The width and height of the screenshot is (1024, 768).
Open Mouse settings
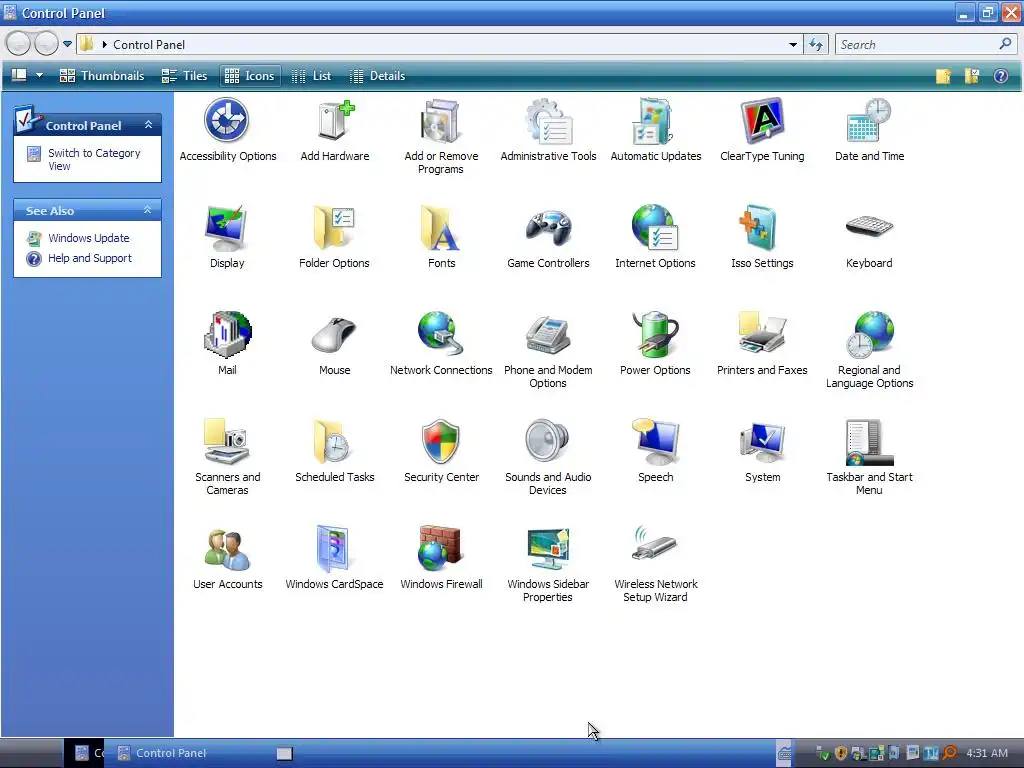(334, 344)
